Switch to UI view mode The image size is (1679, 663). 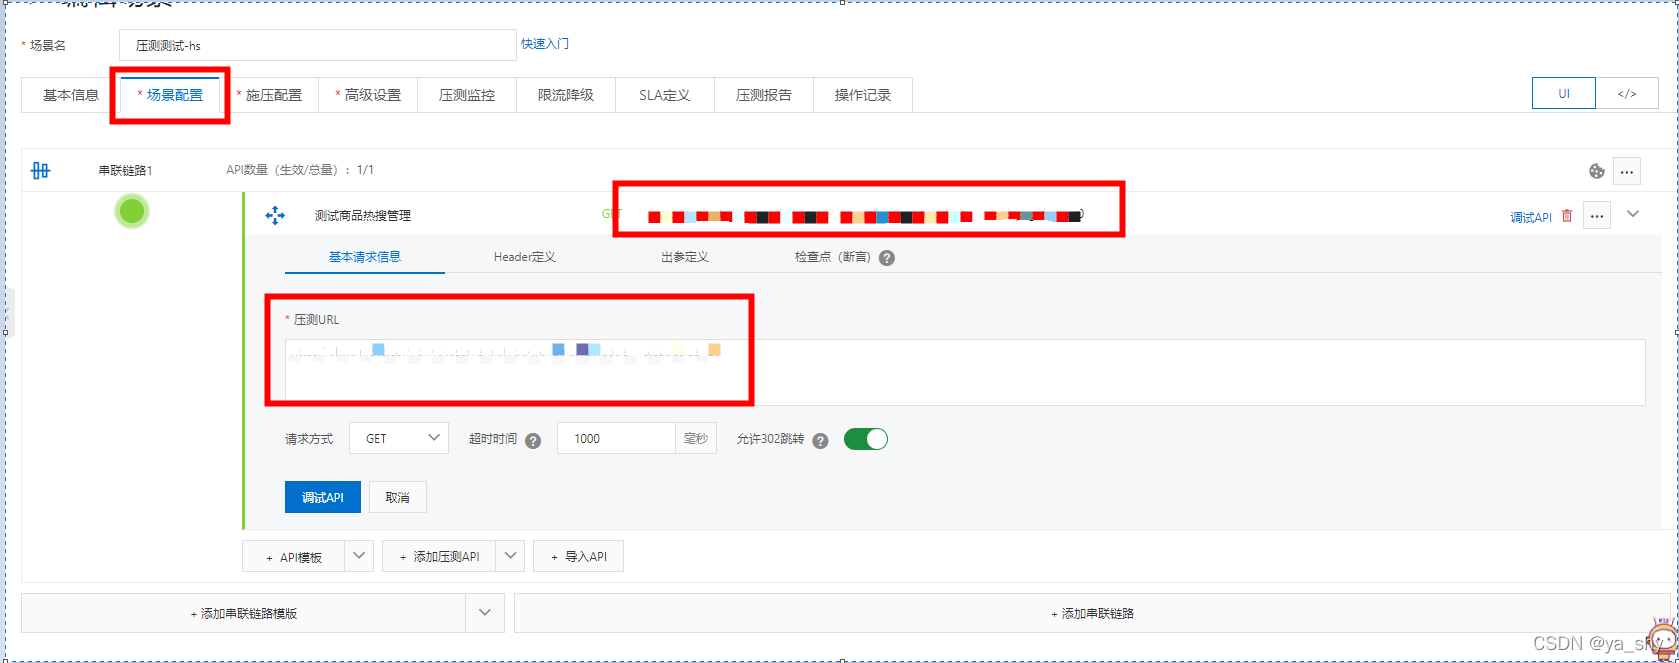(1564, 93)
